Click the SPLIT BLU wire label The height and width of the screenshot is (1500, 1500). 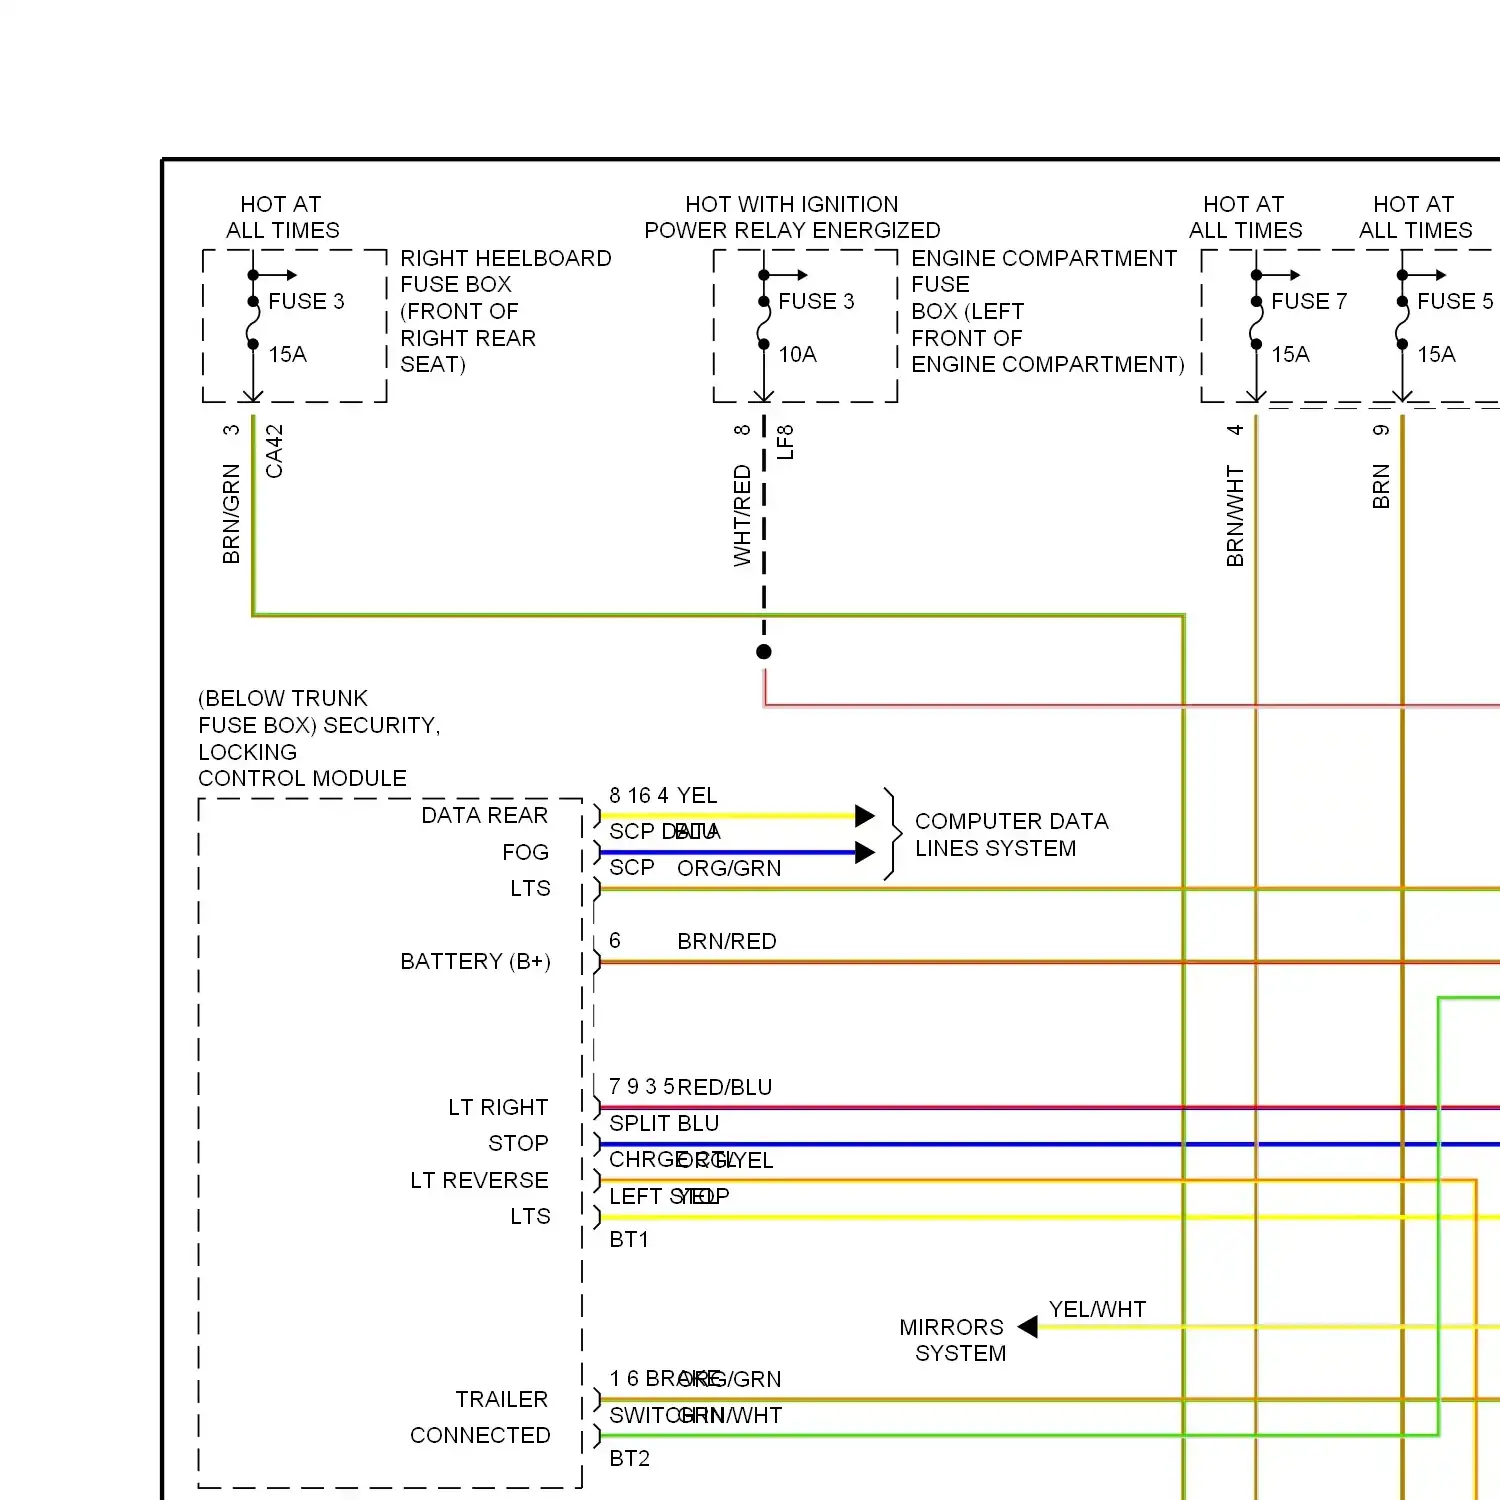tap(664, 1123)
